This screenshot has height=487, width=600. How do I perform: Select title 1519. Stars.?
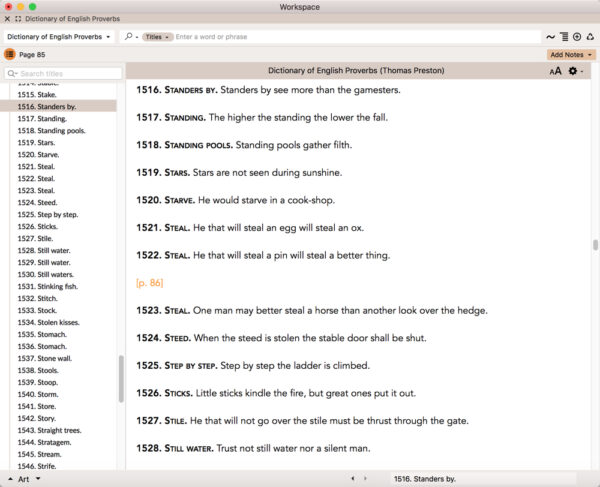(x=36, y=142)
